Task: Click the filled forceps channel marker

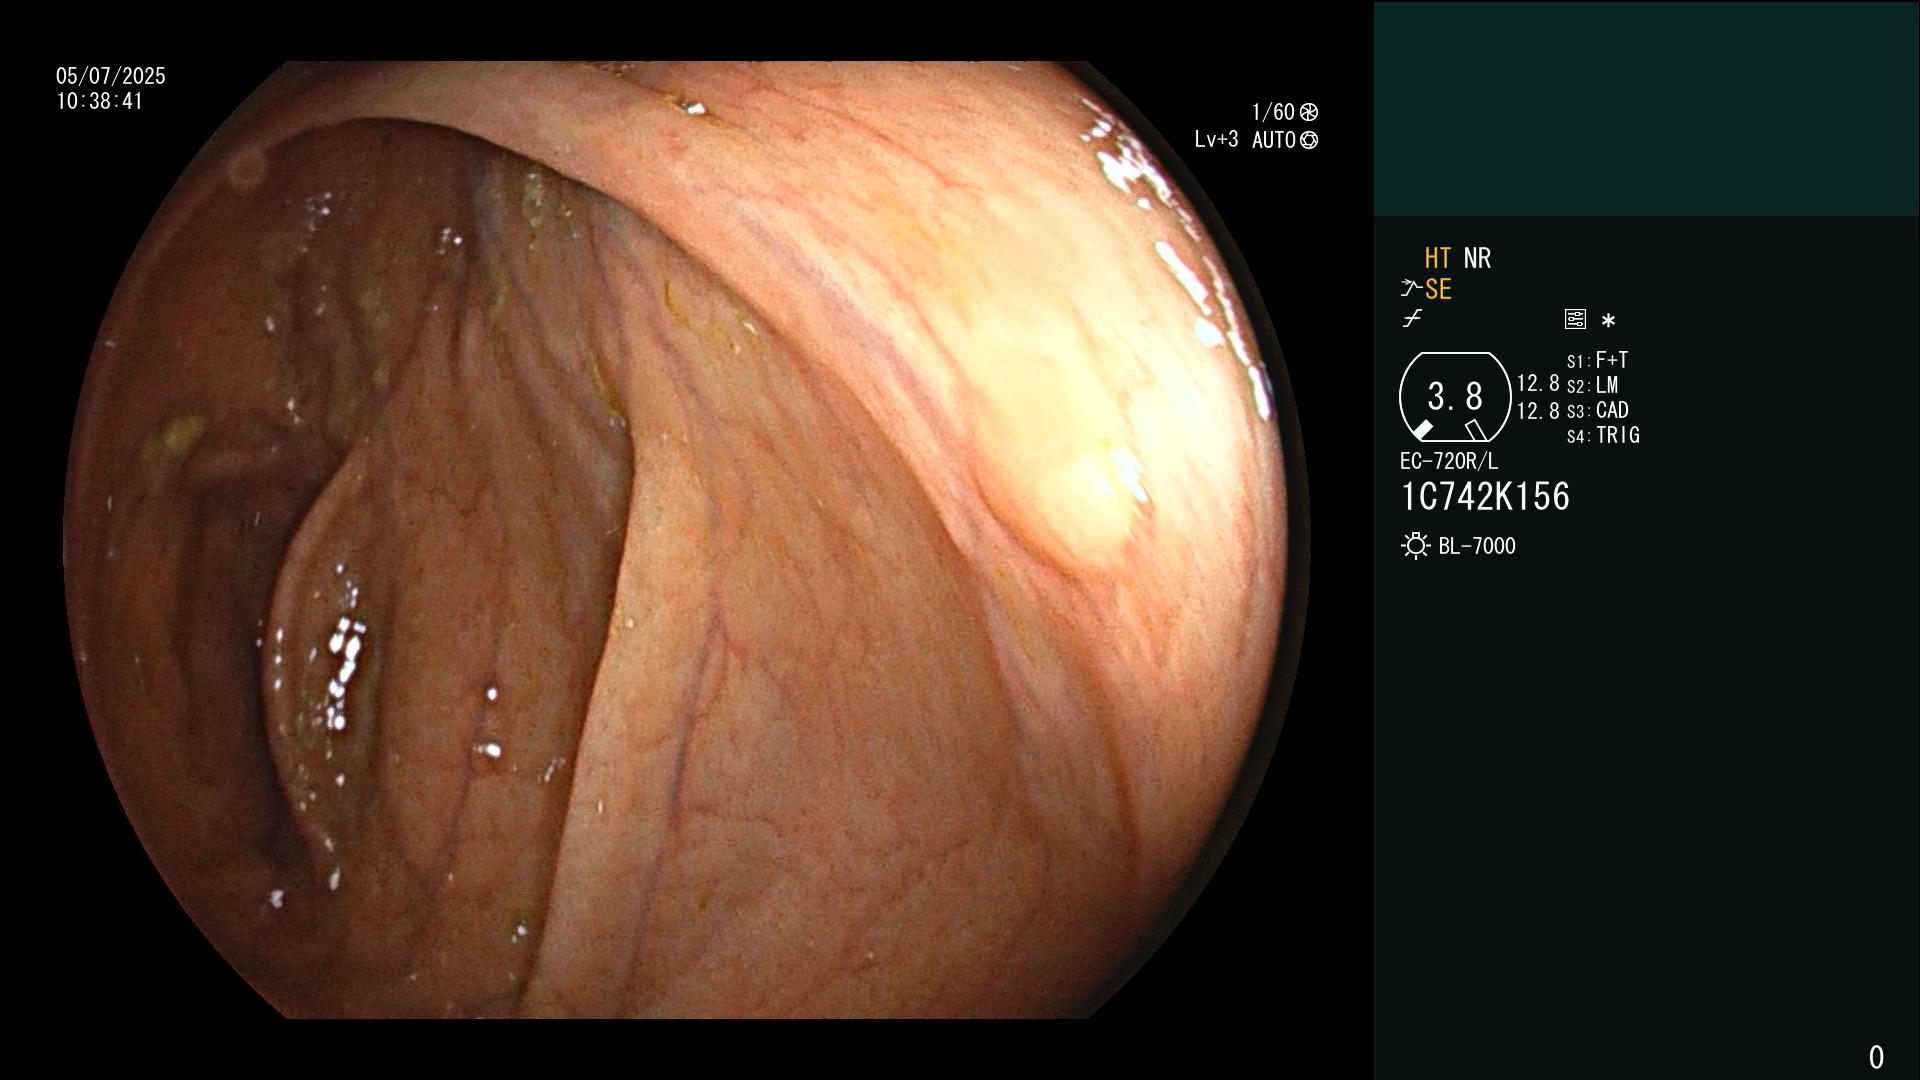Action: (x=1422, y=430)
